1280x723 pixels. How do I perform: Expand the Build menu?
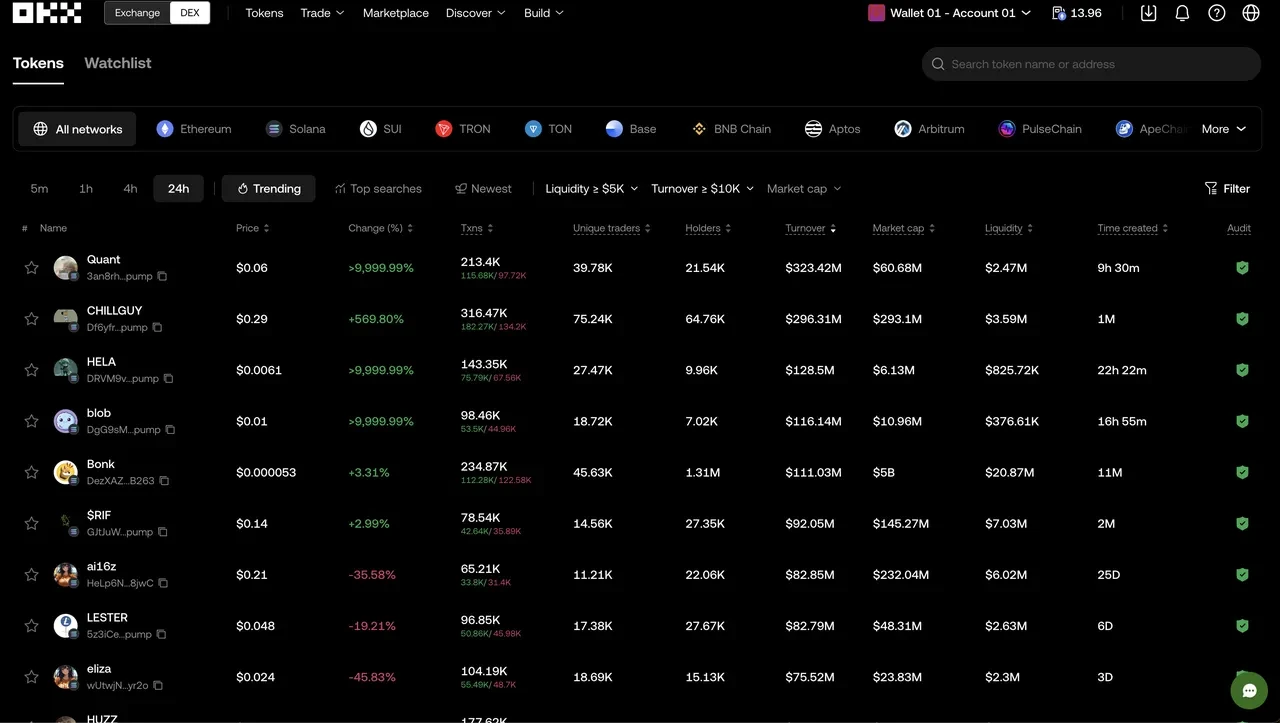(544, 13)
